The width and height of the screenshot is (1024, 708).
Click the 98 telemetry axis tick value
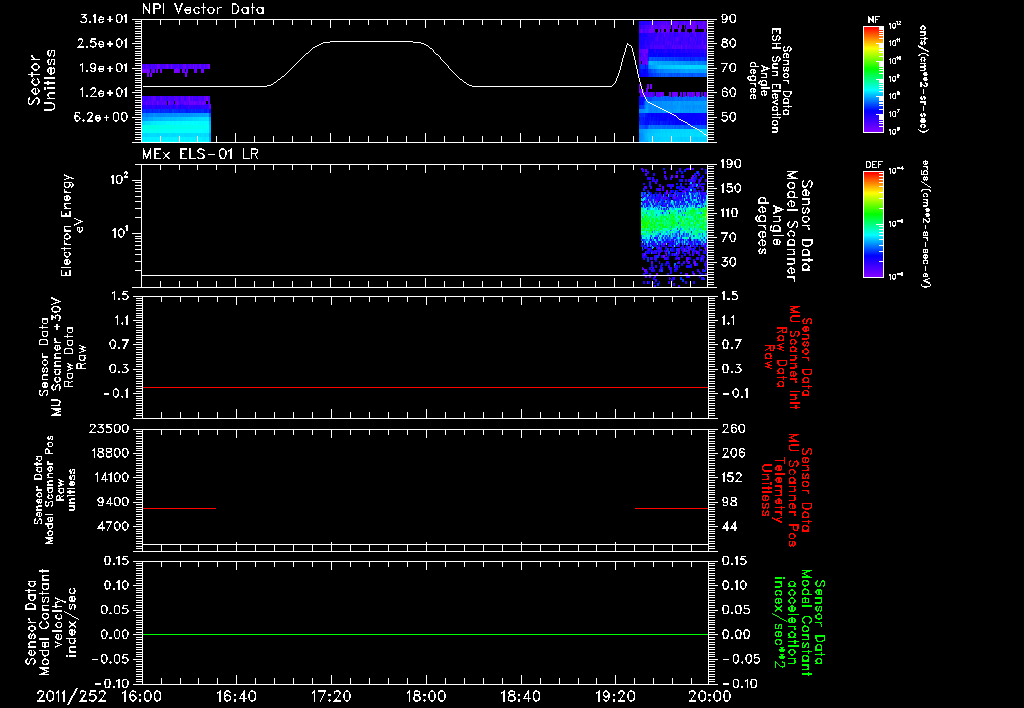(x=729, y=502)
